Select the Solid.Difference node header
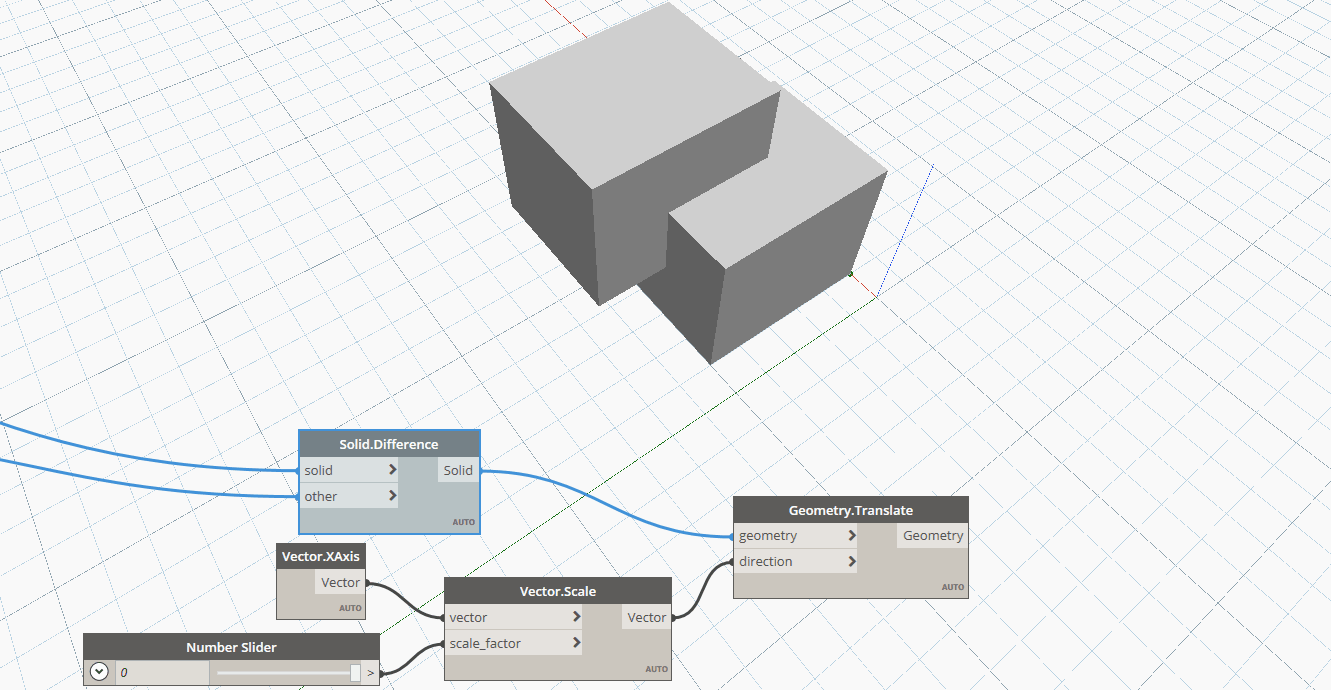 tap(389, 444)
